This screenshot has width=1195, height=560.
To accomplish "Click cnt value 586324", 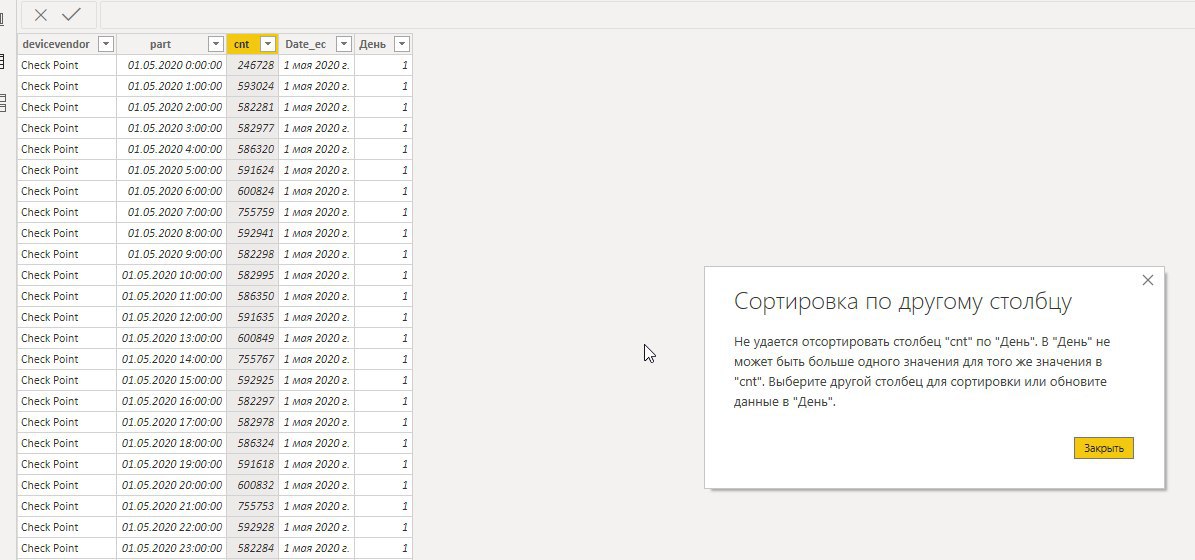I will 252,443.
